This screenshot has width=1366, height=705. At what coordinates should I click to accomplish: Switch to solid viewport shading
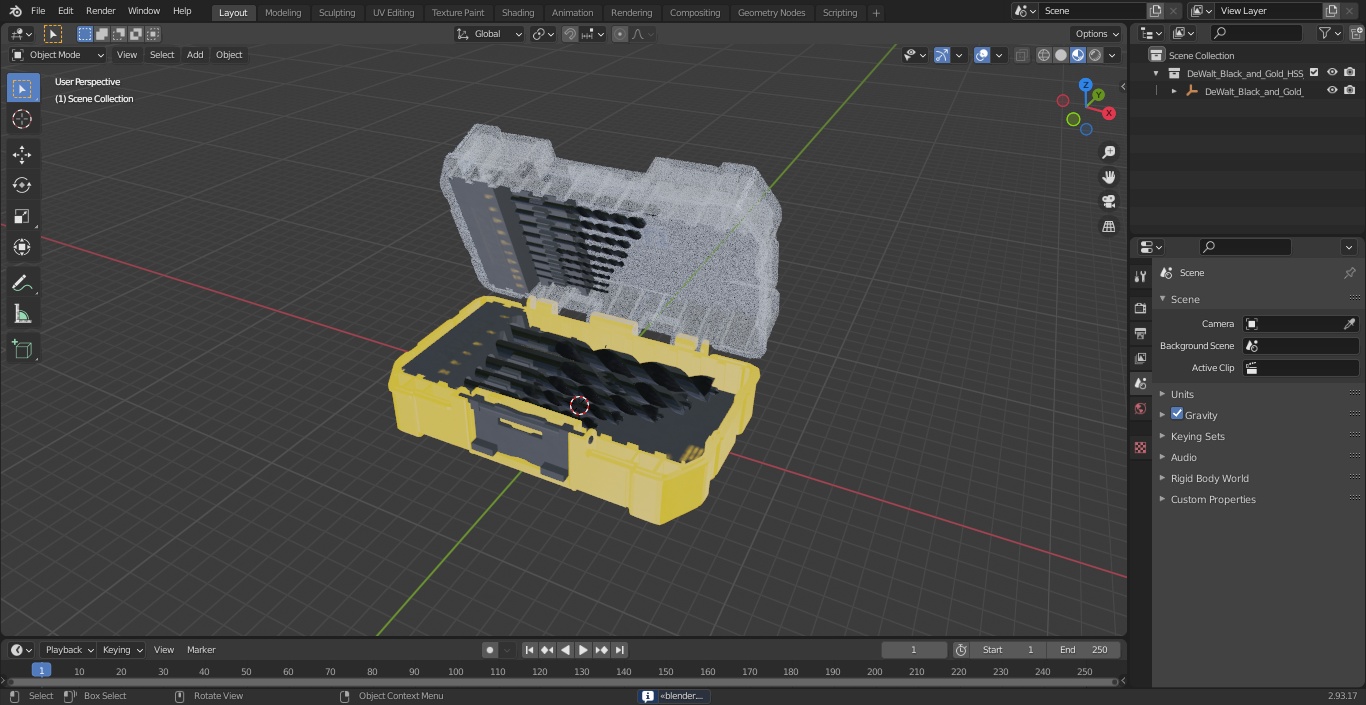coord(1061,55)
